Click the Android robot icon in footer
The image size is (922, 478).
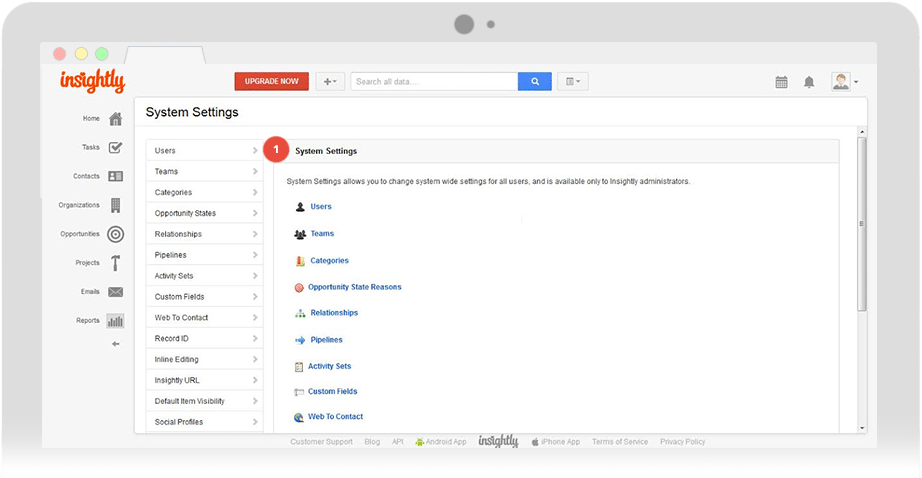[419, 442]
